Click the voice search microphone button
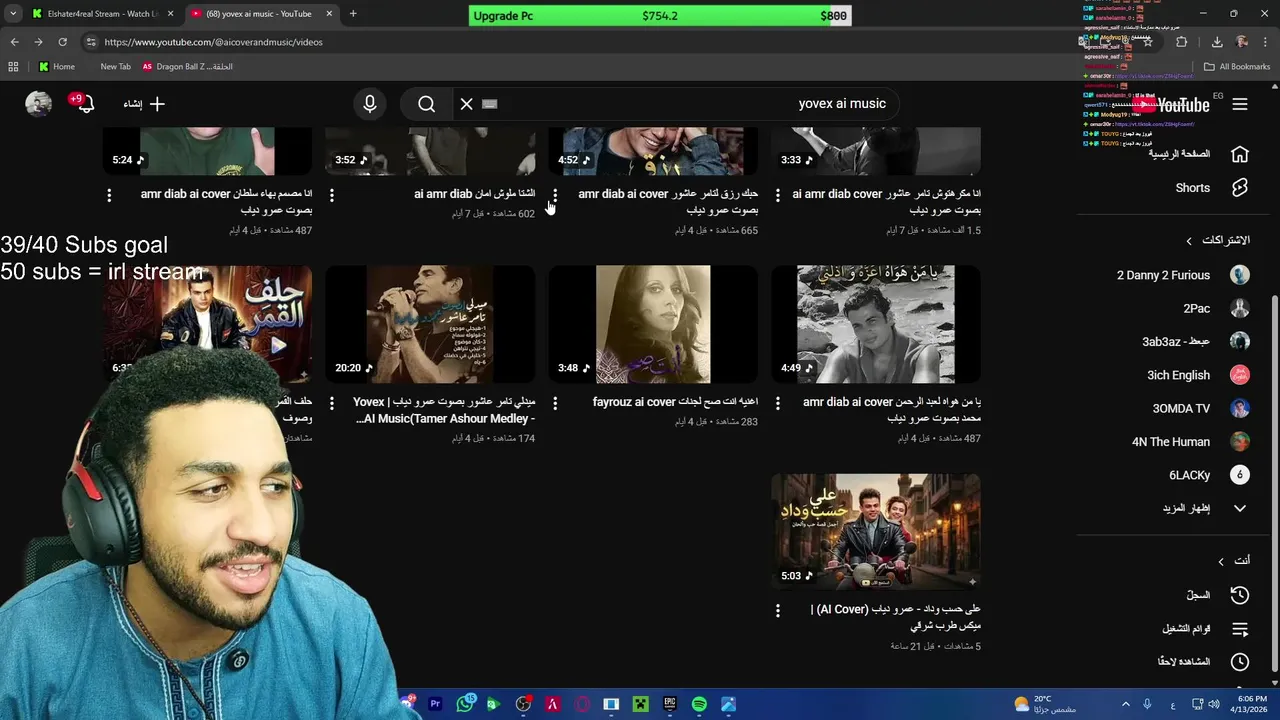 [x=370, y=104]
